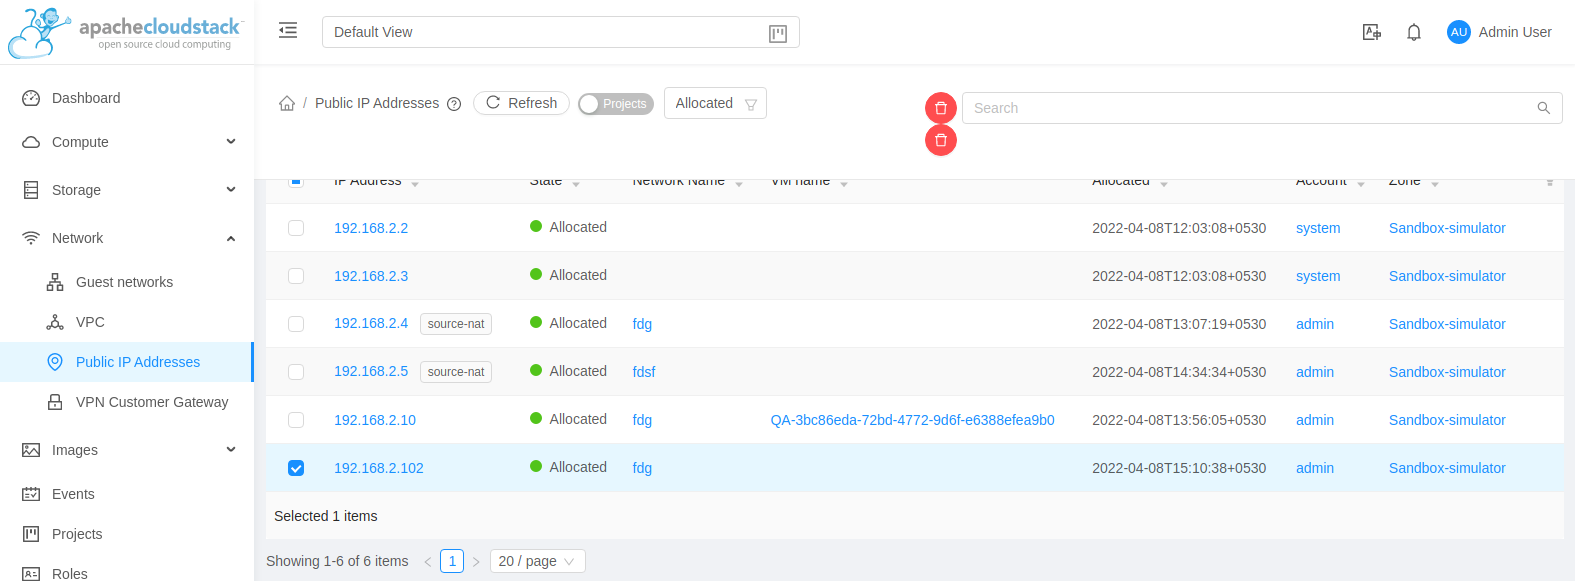Open the notifications bell
This screenshot has height=581, width=1575.
(x=1414, y=32)
